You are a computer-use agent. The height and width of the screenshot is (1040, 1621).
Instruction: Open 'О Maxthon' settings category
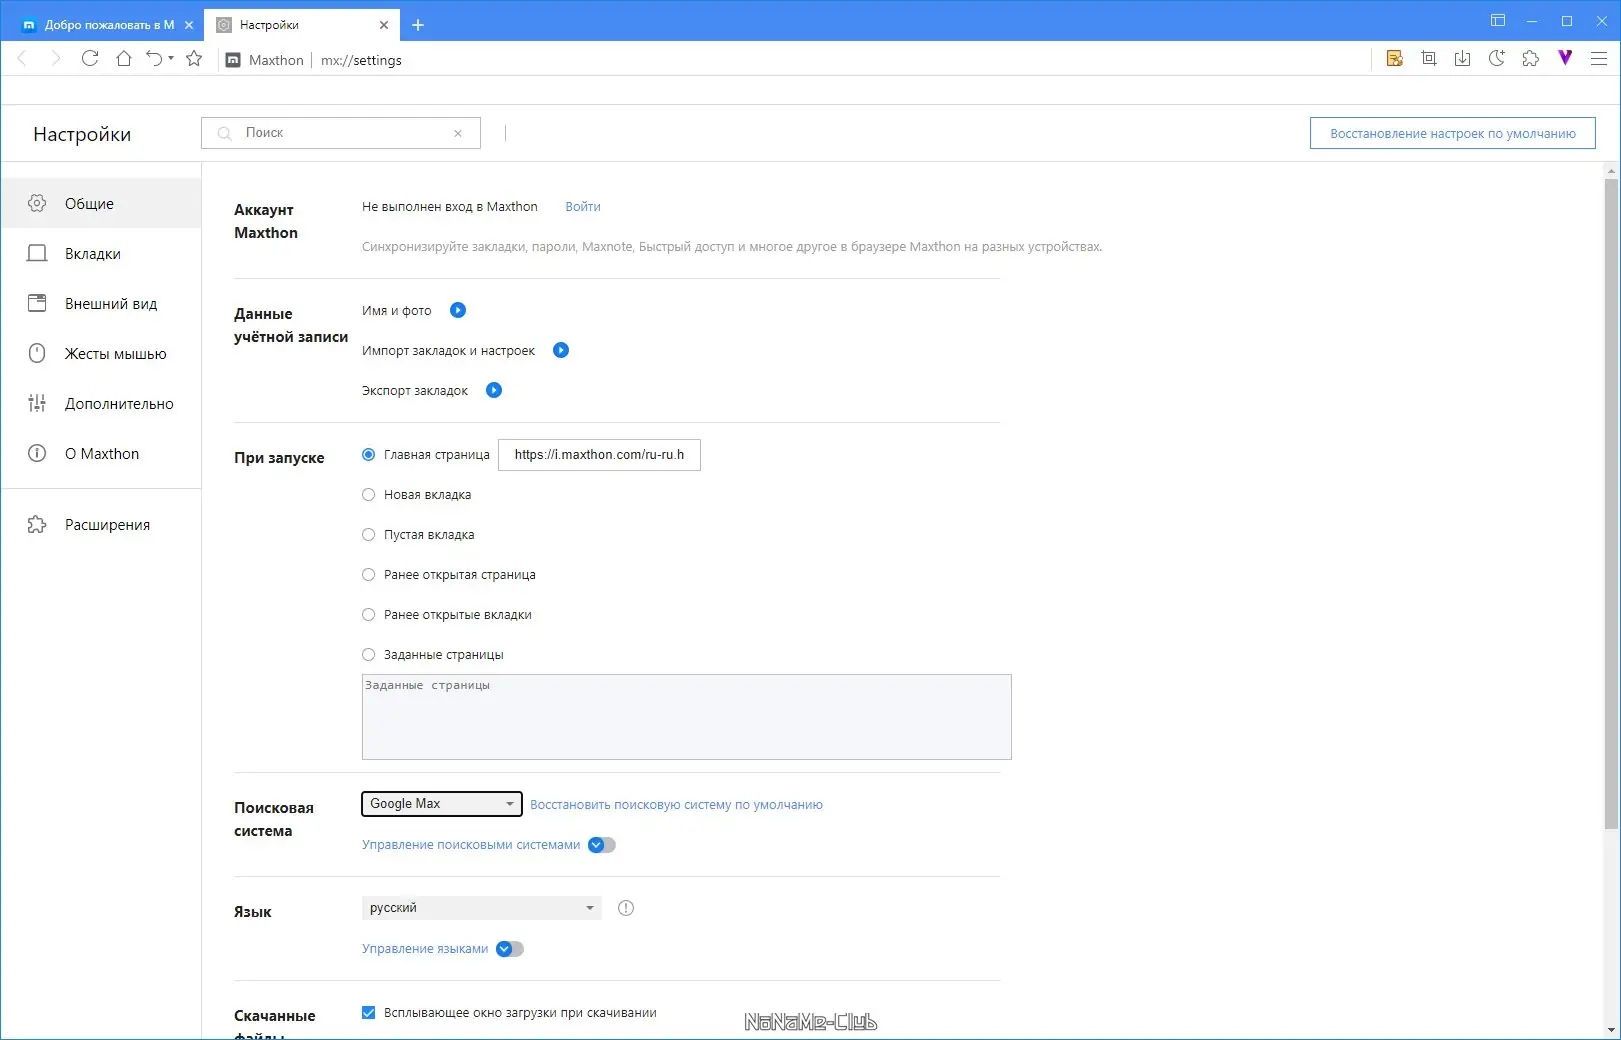(x=101, y=453)
